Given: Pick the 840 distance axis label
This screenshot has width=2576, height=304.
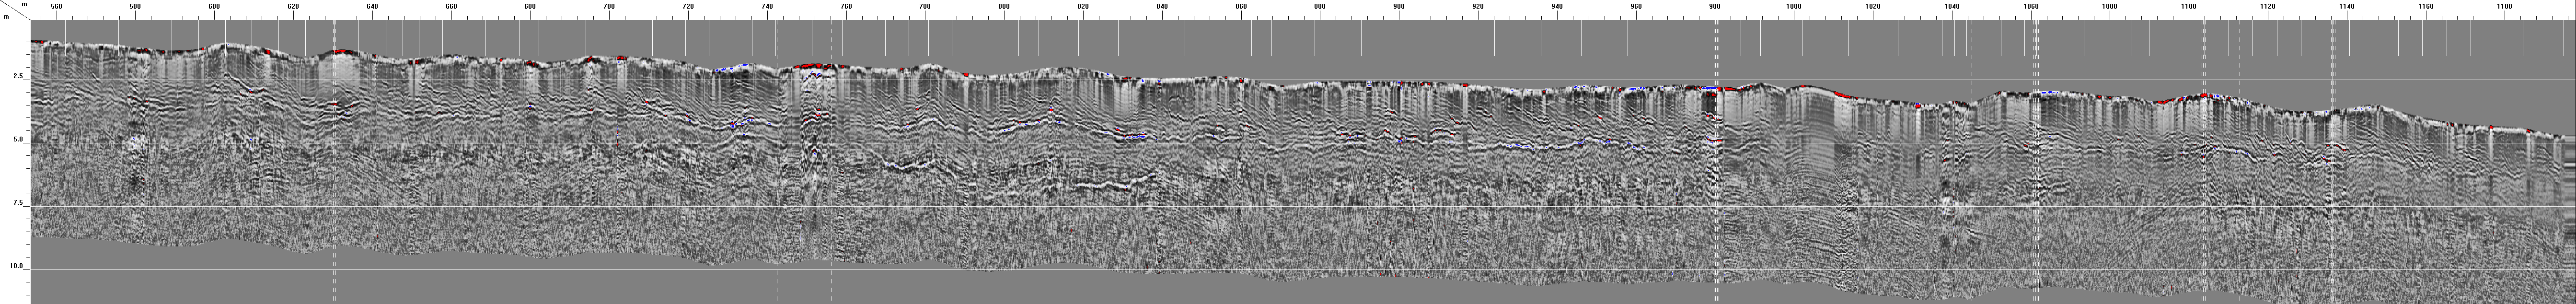Looking at the screenshot, I should pos(1162,6).
